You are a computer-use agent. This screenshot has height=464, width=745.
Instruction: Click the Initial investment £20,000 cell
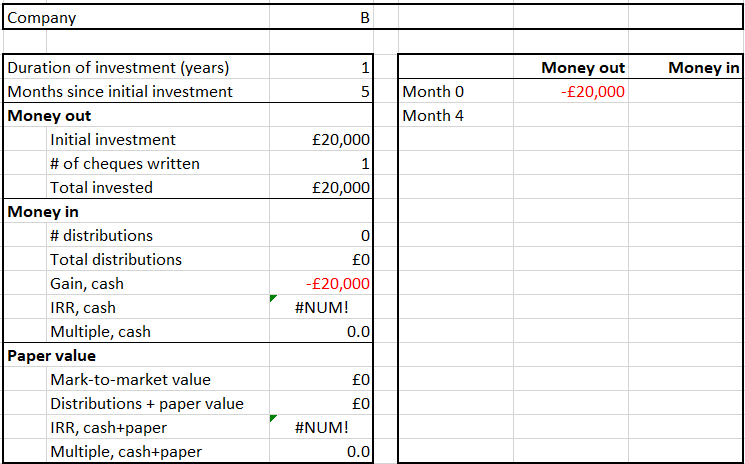pyautogui.click(x=321, y=140)
